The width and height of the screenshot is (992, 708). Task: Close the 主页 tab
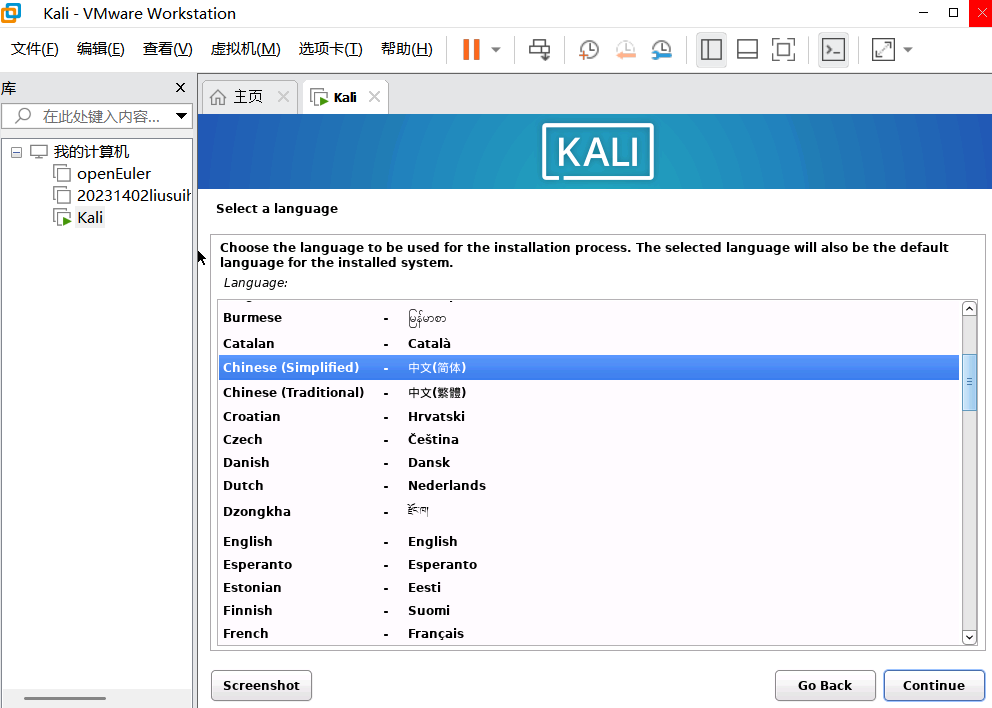283,97
